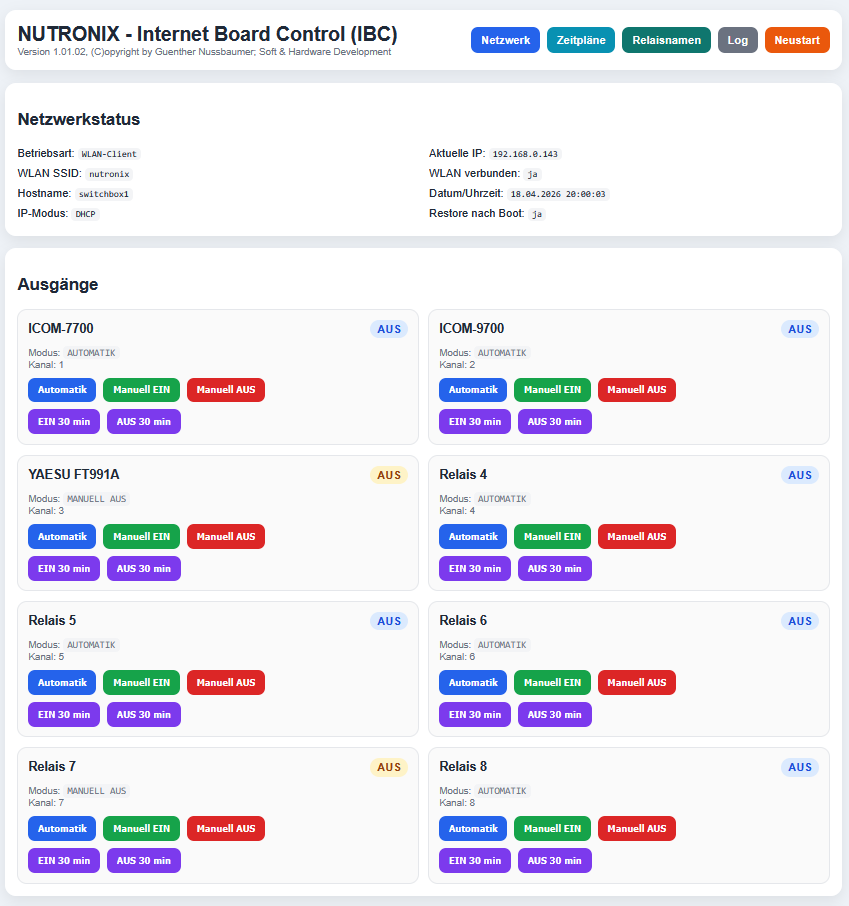Turn ICOM-9700 off with Manuell AUS
Screen dimensions: 849x906
(636, 390)
